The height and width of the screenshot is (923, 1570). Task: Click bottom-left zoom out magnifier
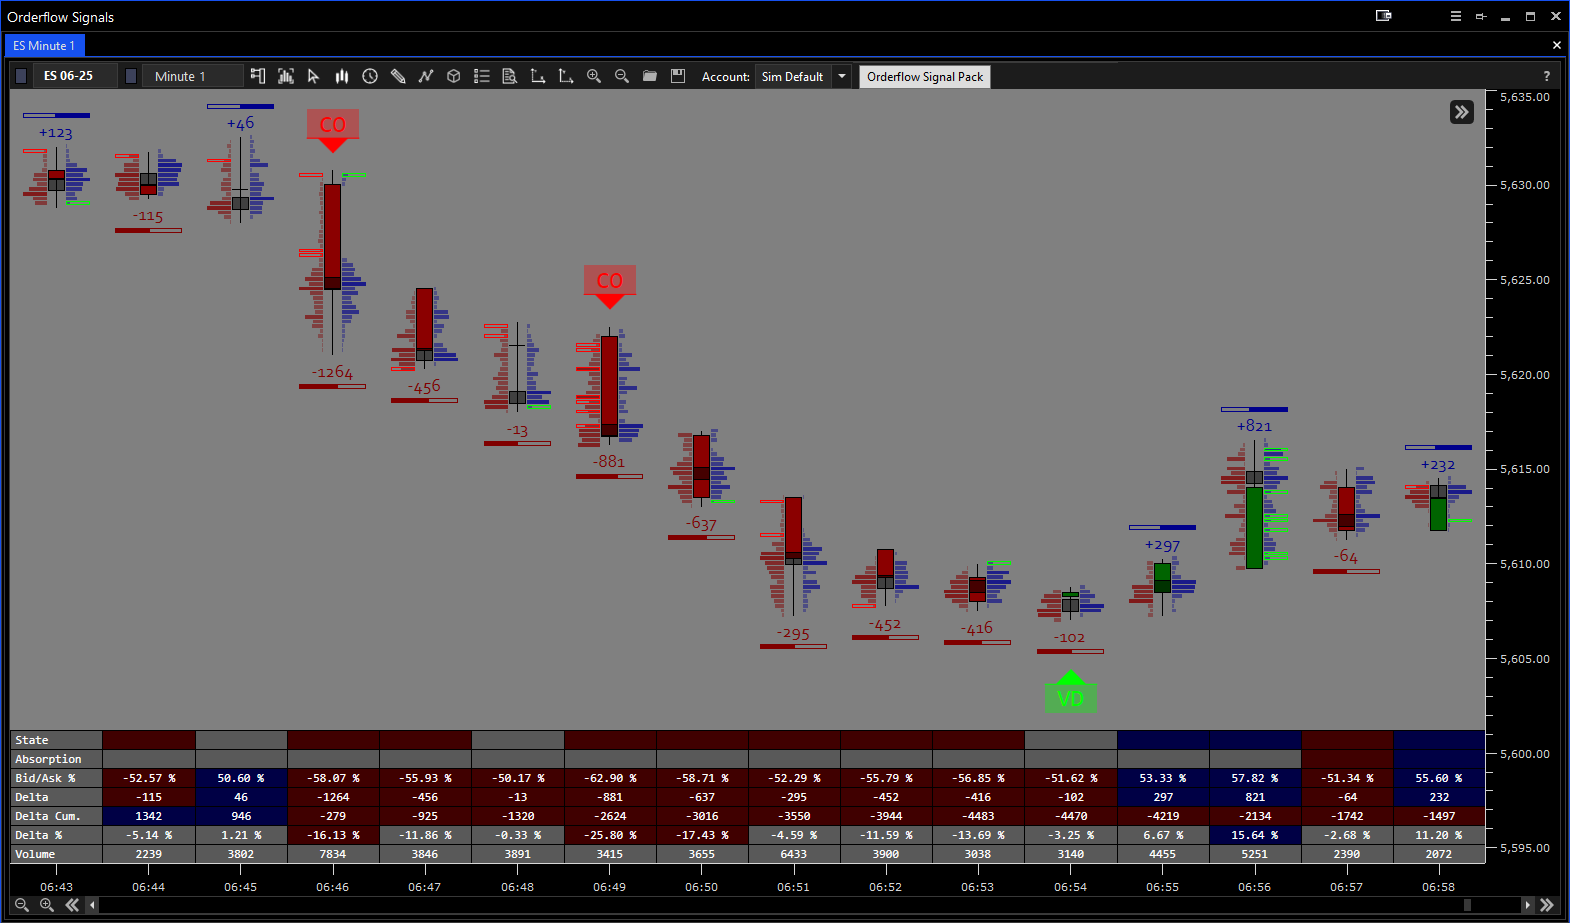(22, 905)
